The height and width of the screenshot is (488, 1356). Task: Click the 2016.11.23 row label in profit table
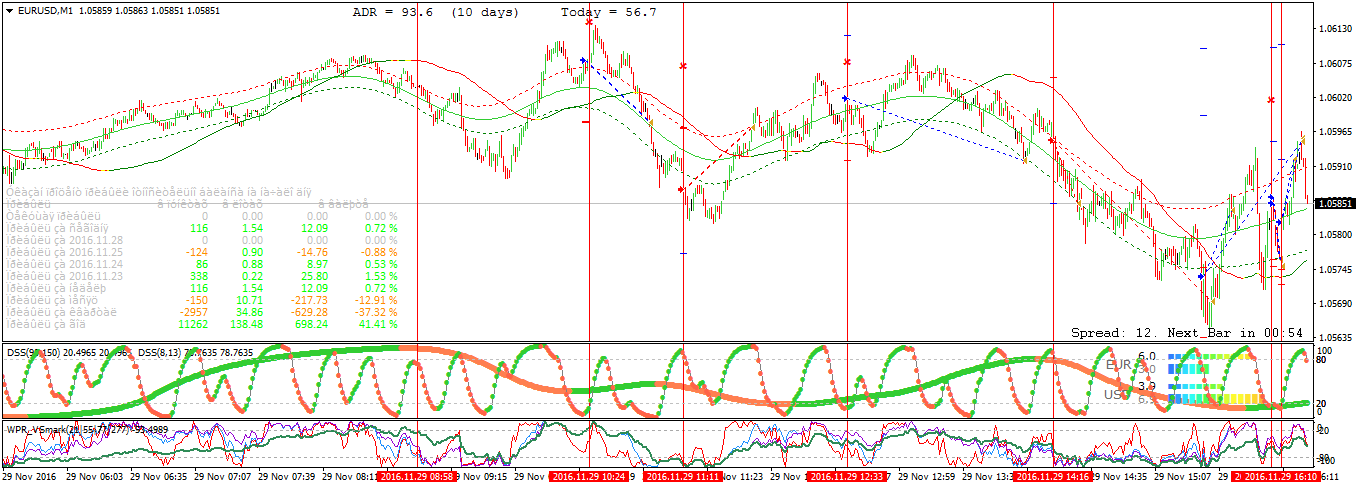pos(65,276)
